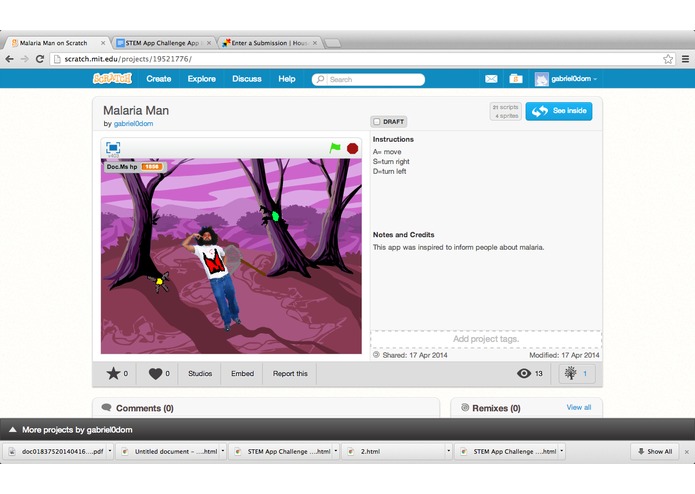
Task: Switch the player to full screen mode
Action: 113,148
